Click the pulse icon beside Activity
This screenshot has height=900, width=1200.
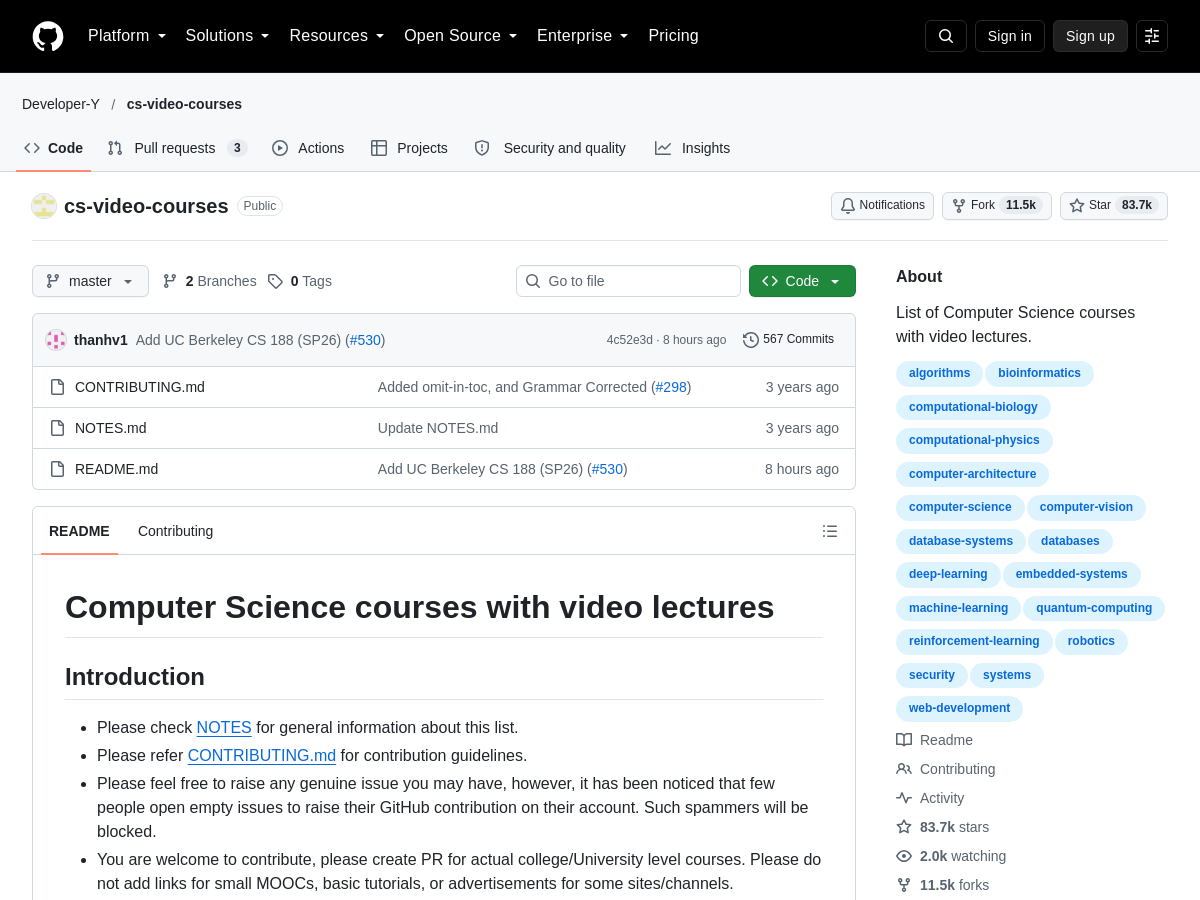pos(904,798)
